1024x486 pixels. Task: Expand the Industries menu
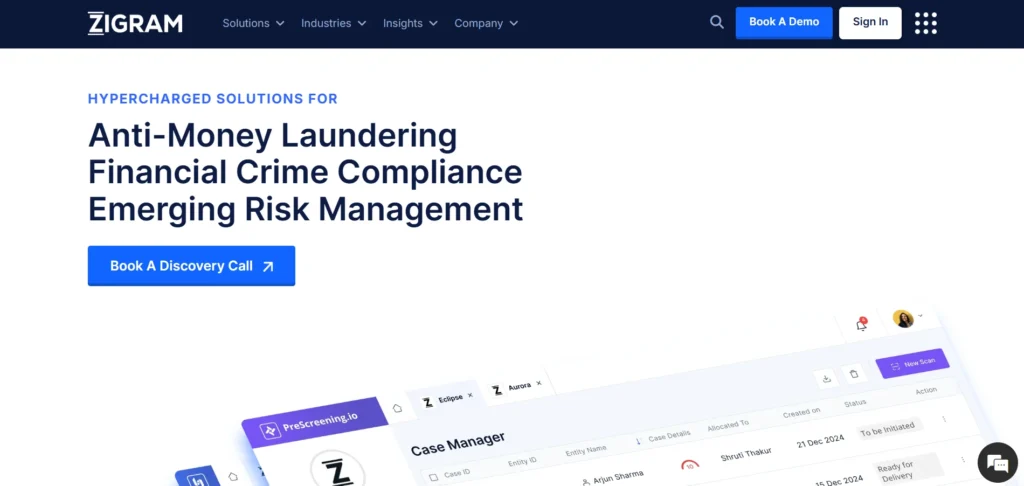tap(333, 23)
